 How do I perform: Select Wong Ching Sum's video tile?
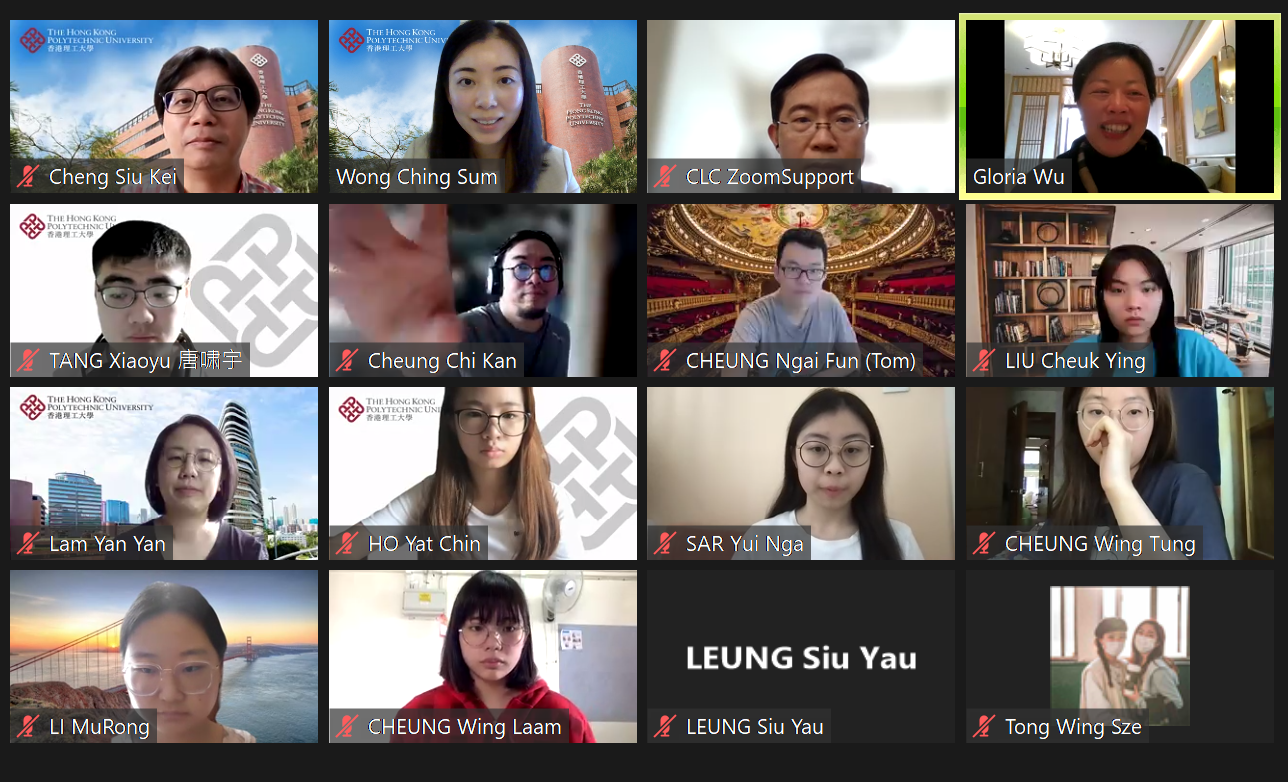pyautogui.click(x=483, y=106)
